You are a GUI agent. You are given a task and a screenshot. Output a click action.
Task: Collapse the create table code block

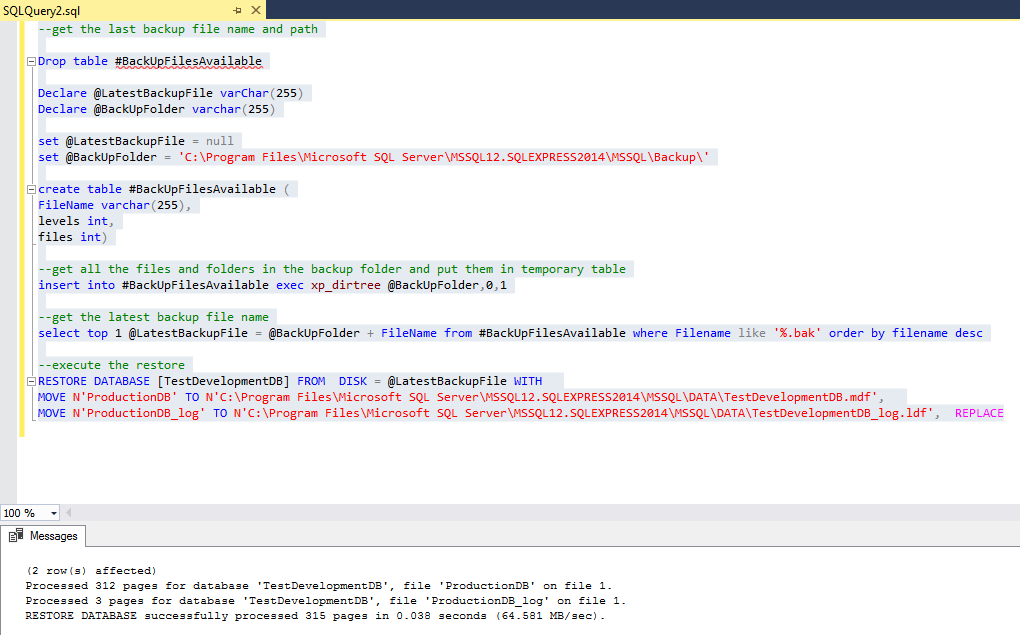click(x=31, y=189)
